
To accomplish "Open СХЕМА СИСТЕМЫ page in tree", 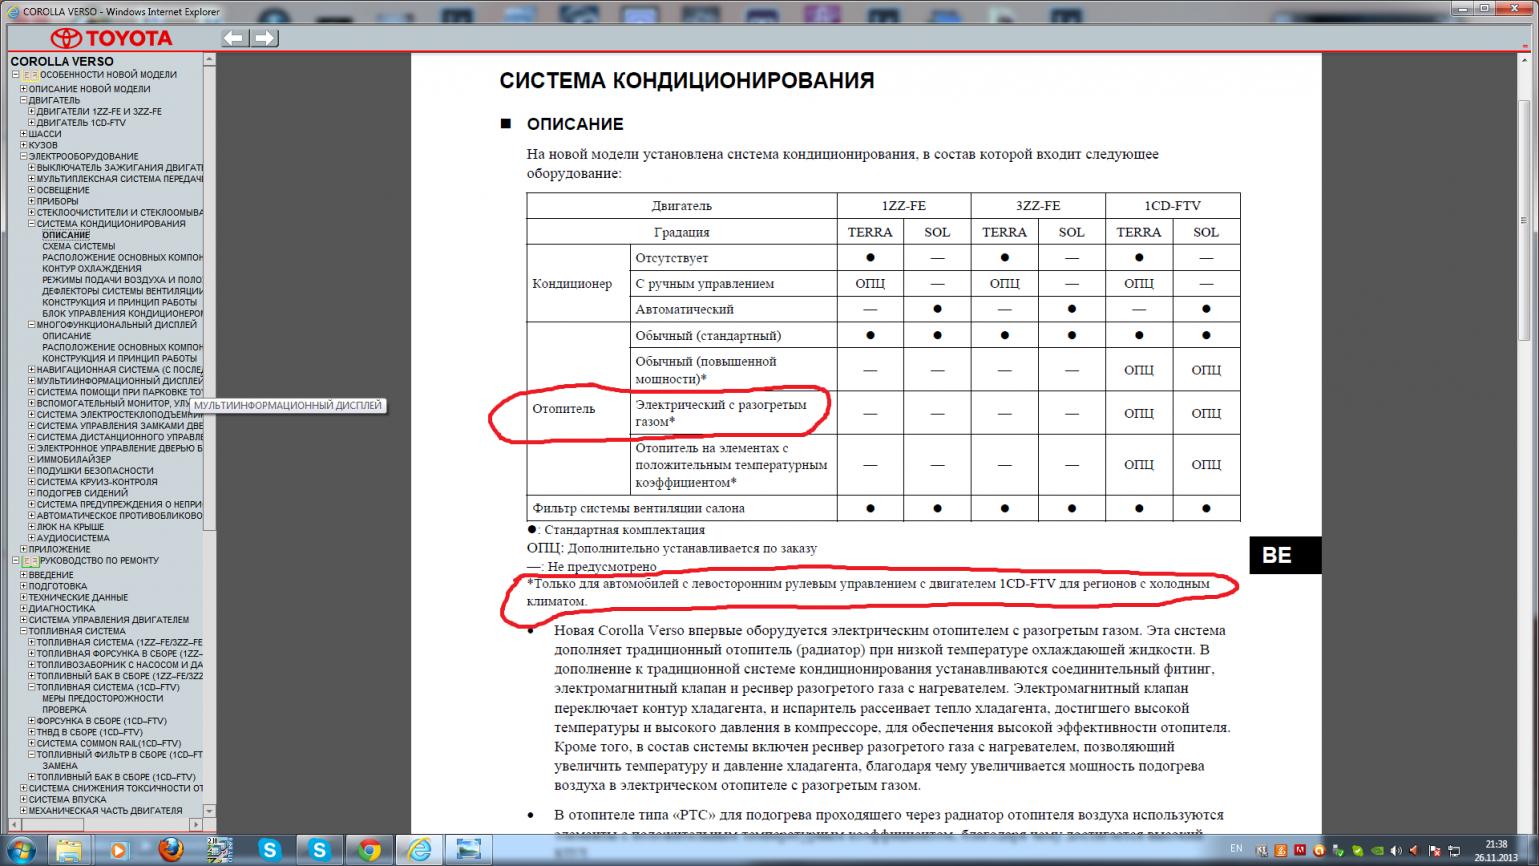I will pos(78,246).
